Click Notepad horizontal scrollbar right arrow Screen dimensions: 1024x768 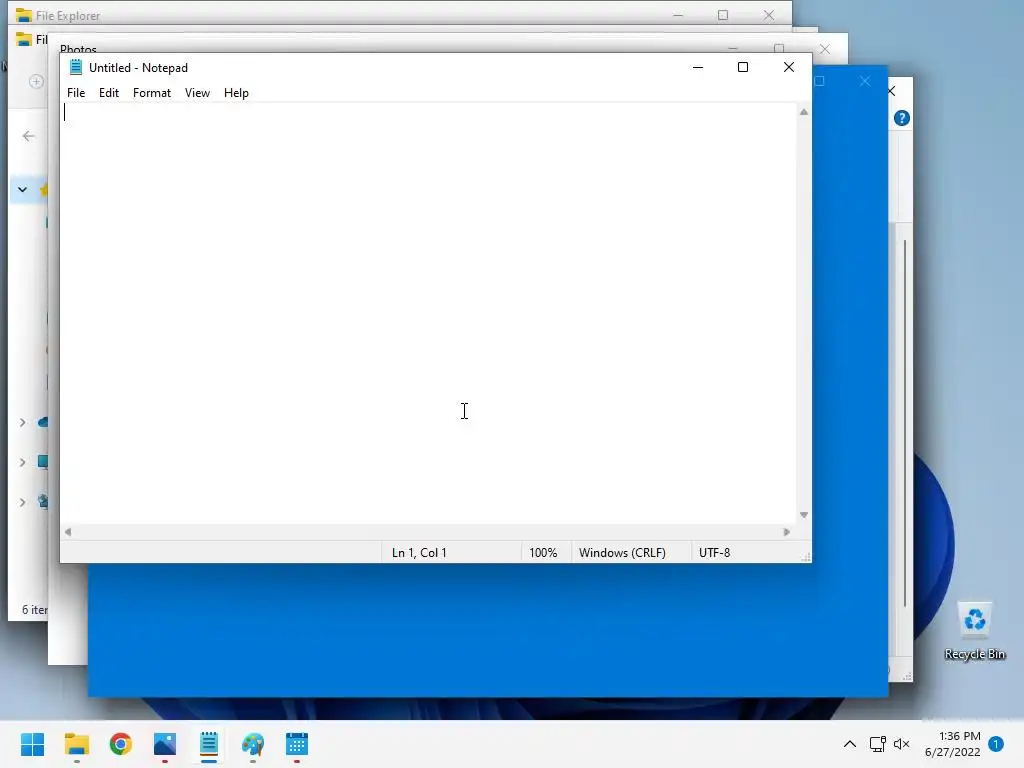(x=786, y=532)
